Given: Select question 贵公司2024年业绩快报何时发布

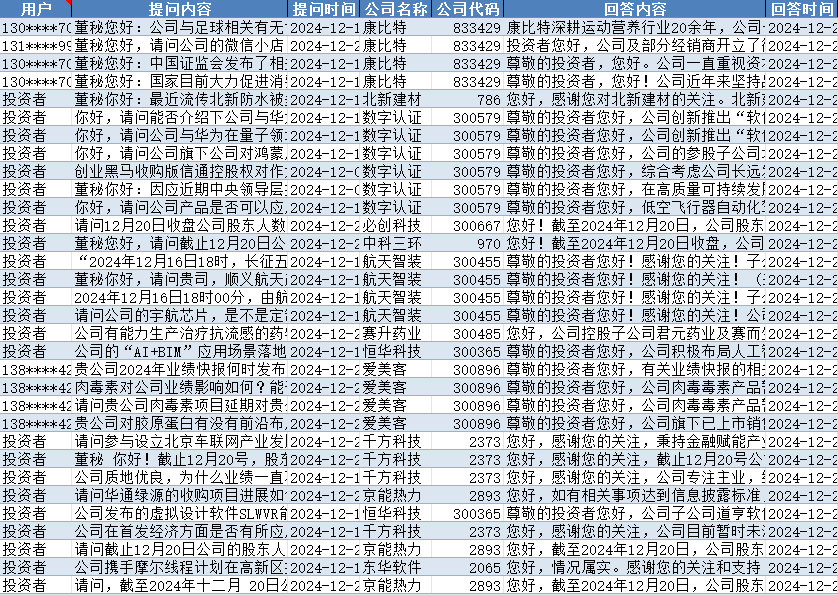Looking at the screenshot, I should 180,369.
